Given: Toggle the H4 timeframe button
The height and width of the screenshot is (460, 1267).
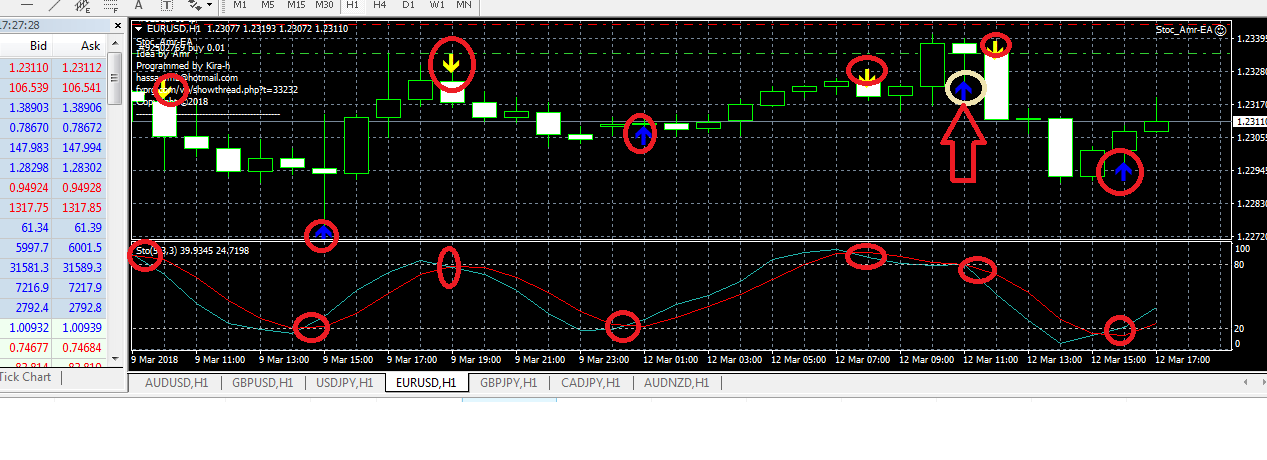Looking at the screenshot, I should coord(381,5).
